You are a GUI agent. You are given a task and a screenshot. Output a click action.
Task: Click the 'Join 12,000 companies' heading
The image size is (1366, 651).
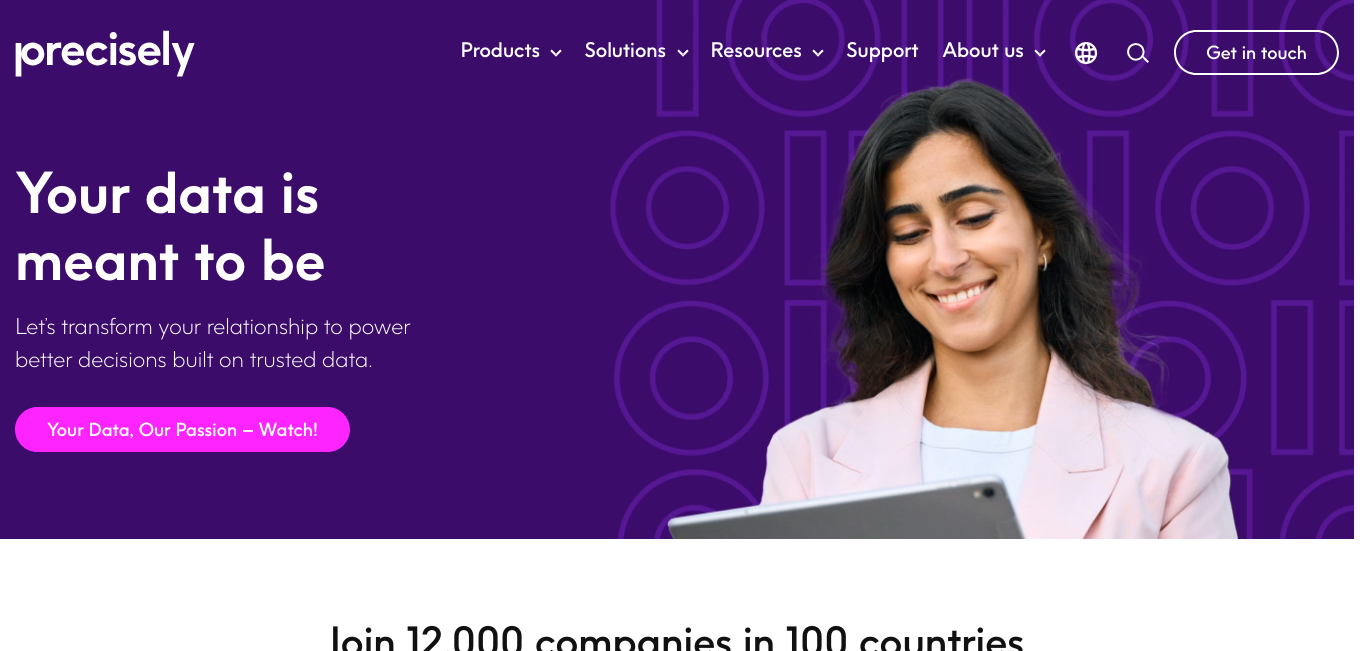point(677,637)
